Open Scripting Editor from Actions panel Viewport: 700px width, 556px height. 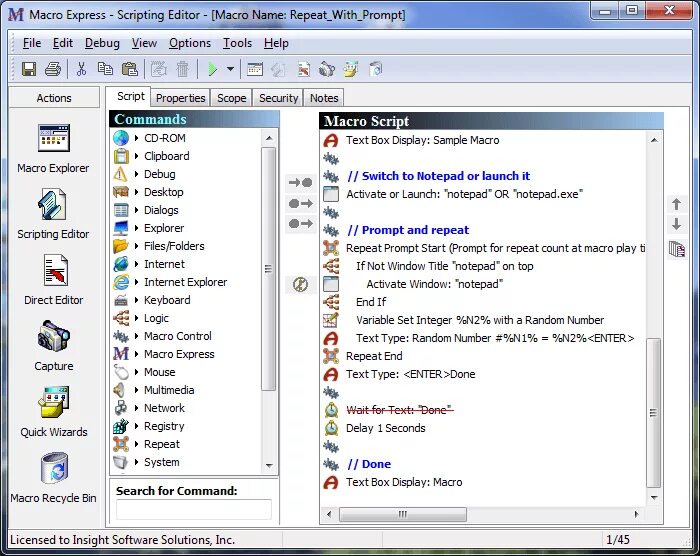[x=53, y=214]
